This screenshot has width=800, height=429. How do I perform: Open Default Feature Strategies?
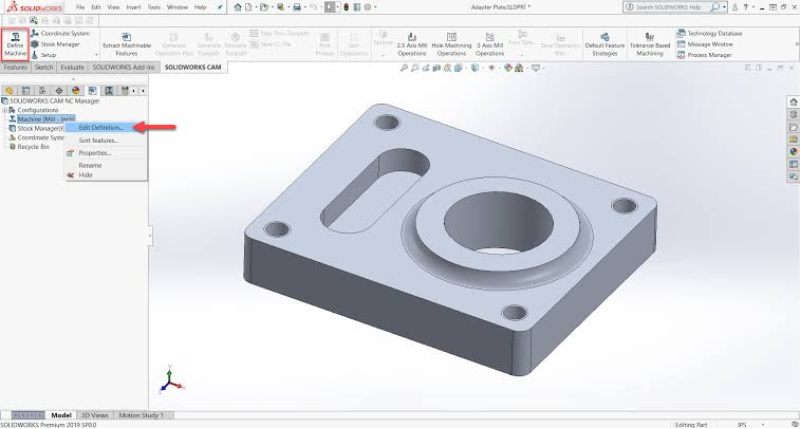click(x=605, y=44)
